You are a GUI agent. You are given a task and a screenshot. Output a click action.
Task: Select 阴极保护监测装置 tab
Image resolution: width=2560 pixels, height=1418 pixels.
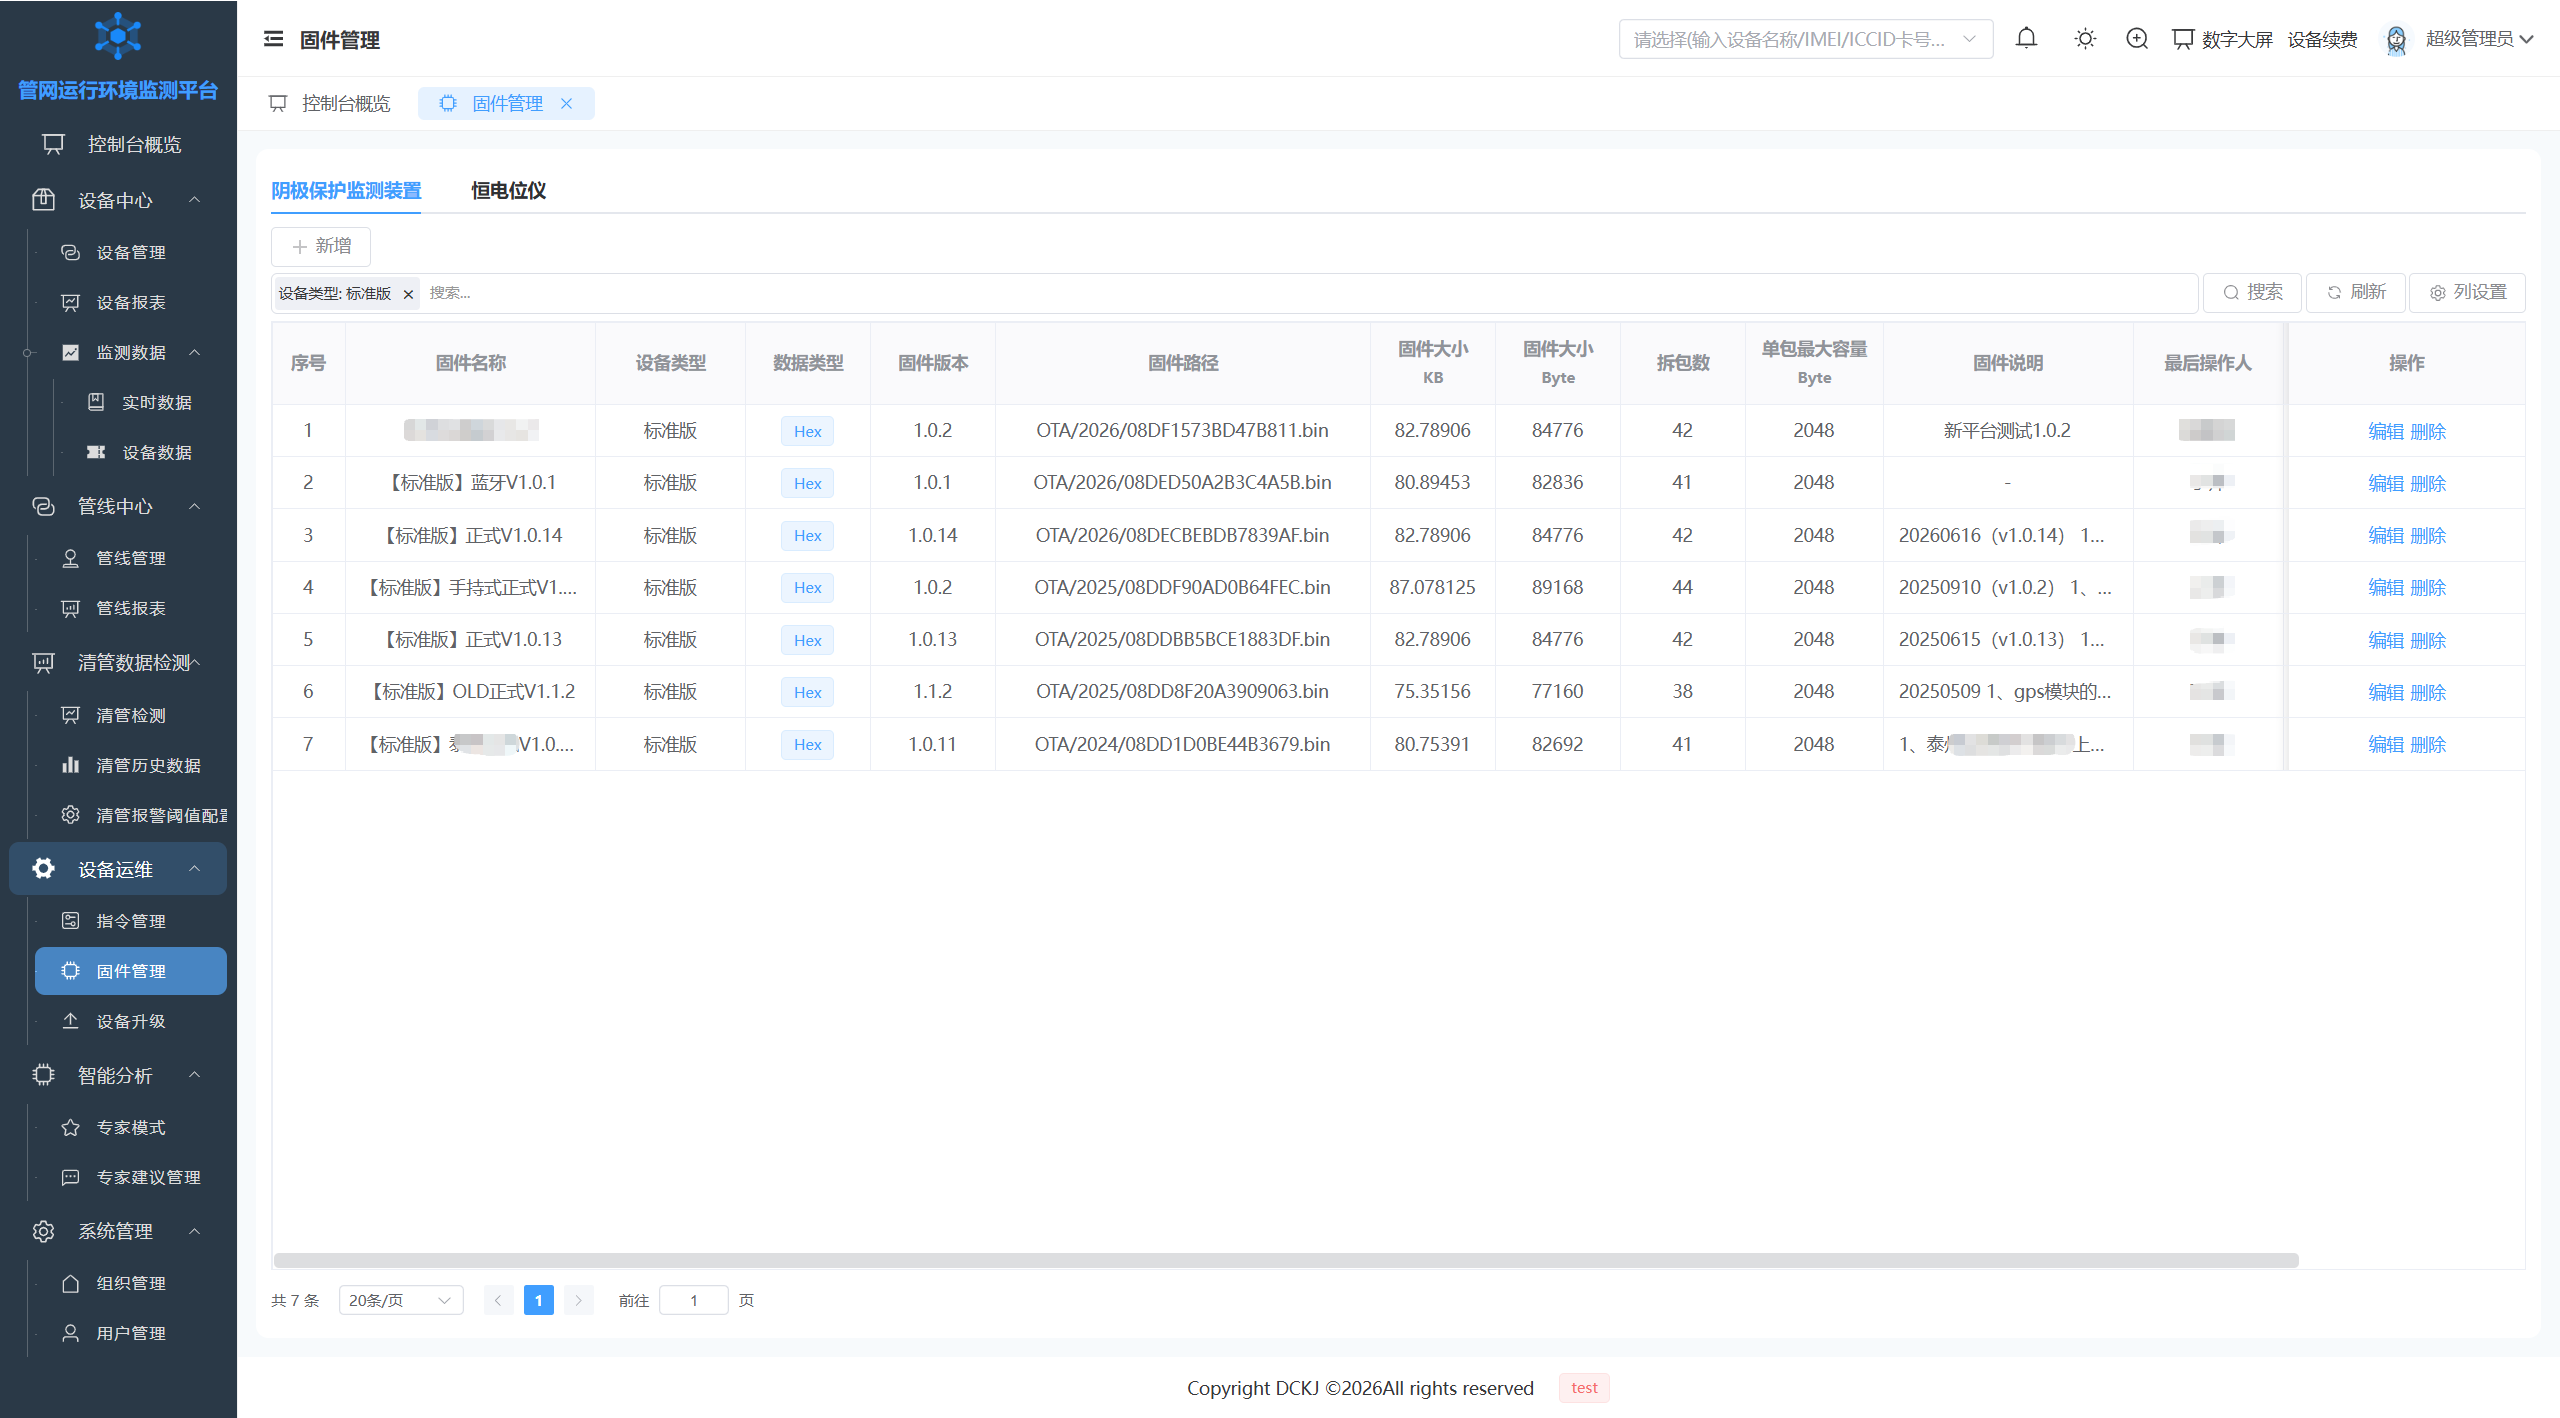coord(346,190)
